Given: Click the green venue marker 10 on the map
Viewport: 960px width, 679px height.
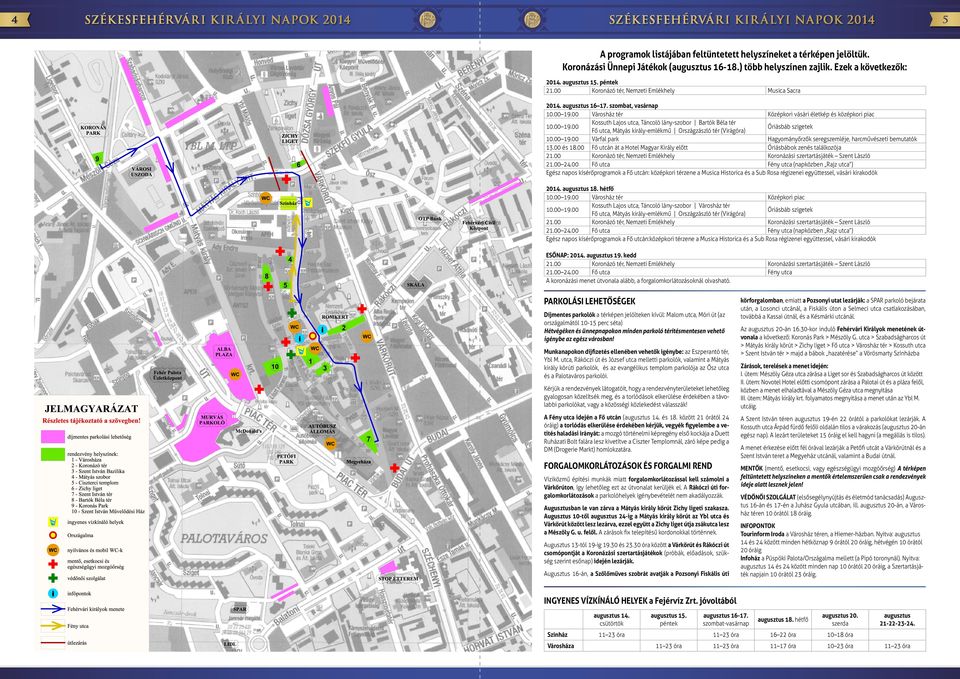Looking at the screenshot, I should tap(274, 367).
